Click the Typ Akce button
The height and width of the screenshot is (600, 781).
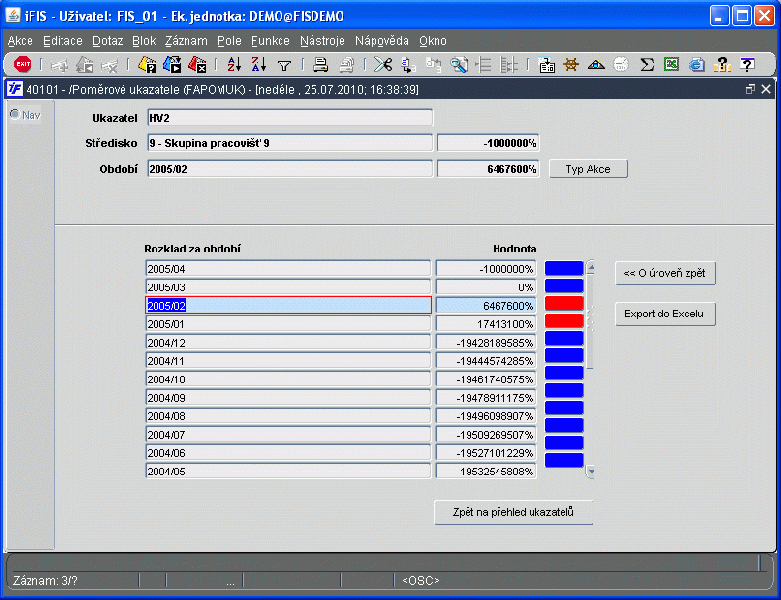[x=588, y=169]
